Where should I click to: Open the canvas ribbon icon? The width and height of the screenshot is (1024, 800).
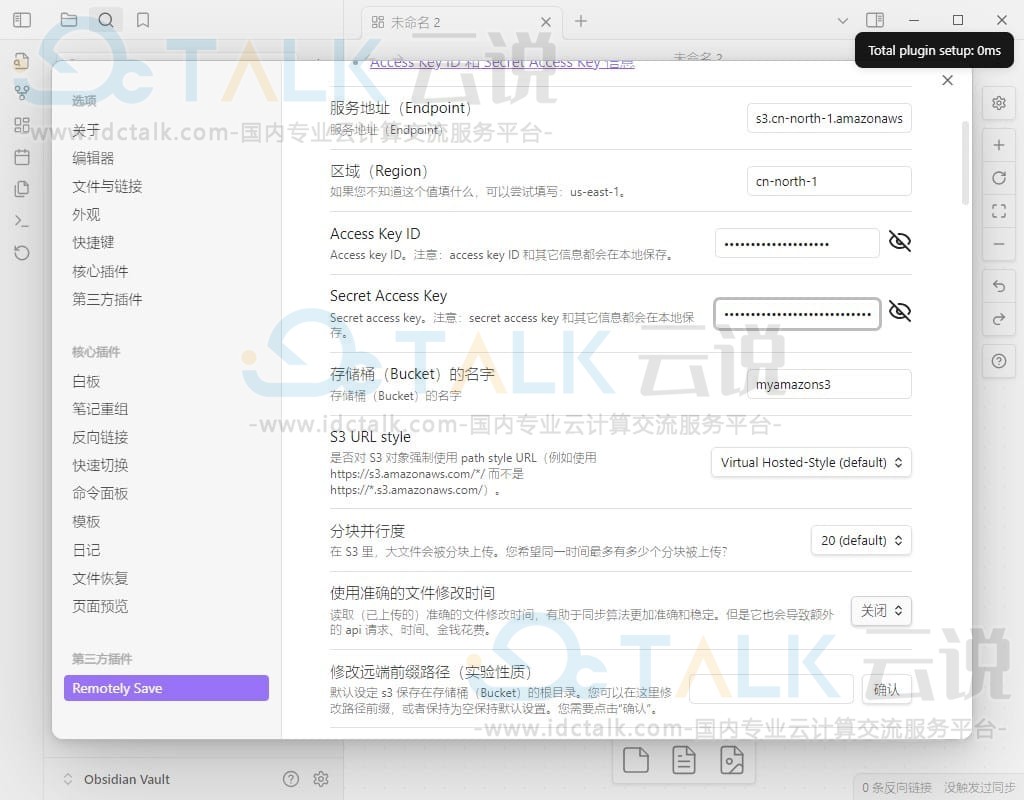(22, 125)
